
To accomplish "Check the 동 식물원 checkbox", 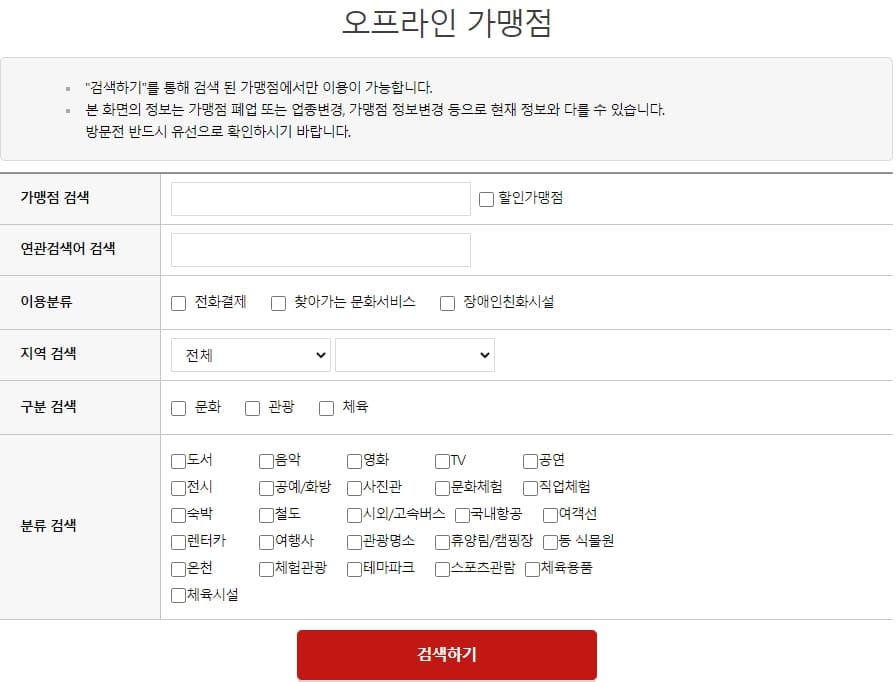I will point(550,542).
